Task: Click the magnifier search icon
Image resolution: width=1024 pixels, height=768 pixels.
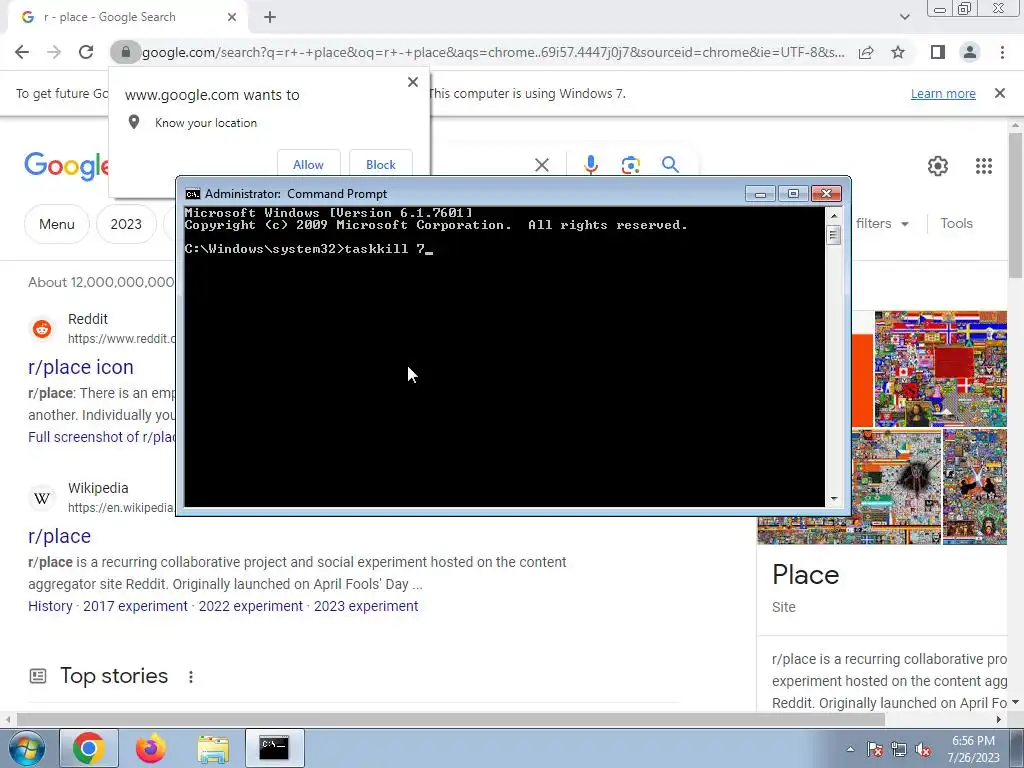Action: point(670,165)
